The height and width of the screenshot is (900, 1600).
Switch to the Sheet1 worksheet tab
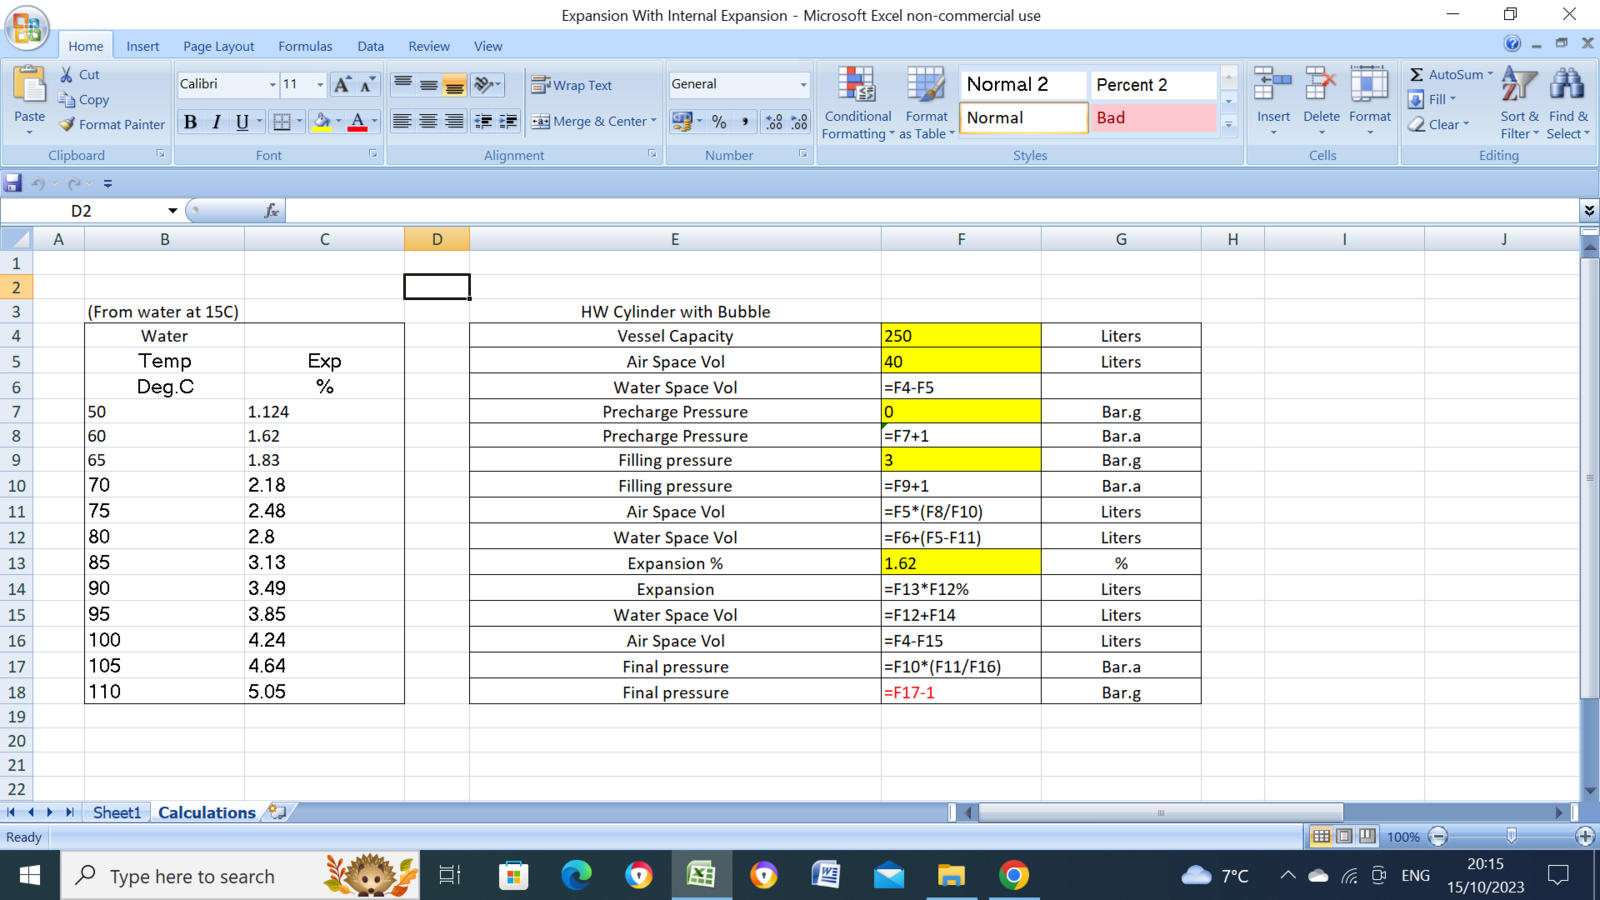tap(117, 813)
